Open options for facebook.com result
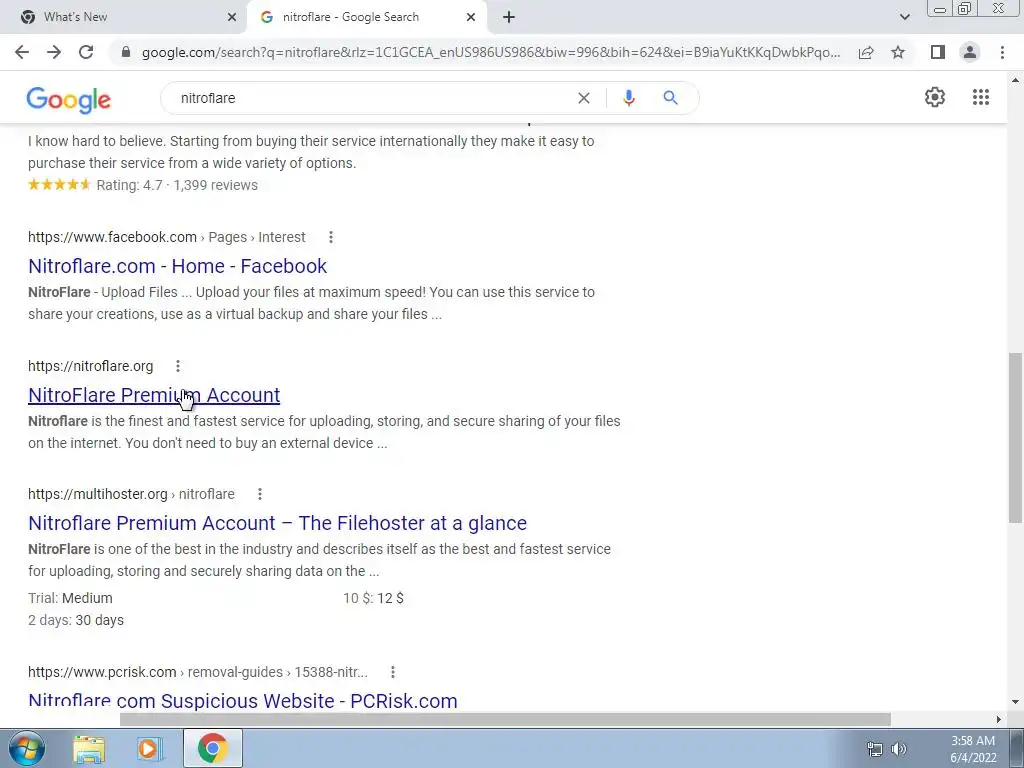Image resolution: width=1024 pixels, height=768 pixels. [x=330, y=237]
